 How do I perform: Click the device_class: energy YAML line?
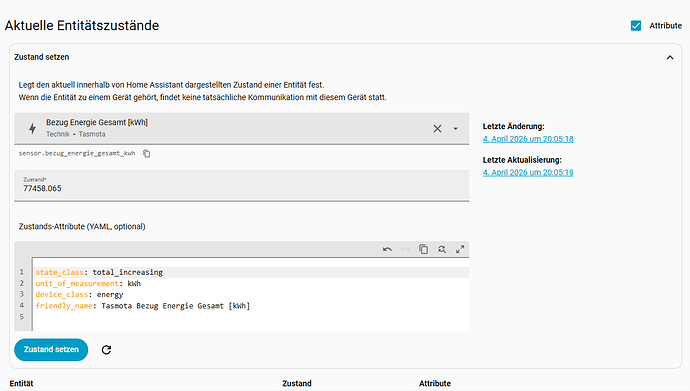[252, 295]
